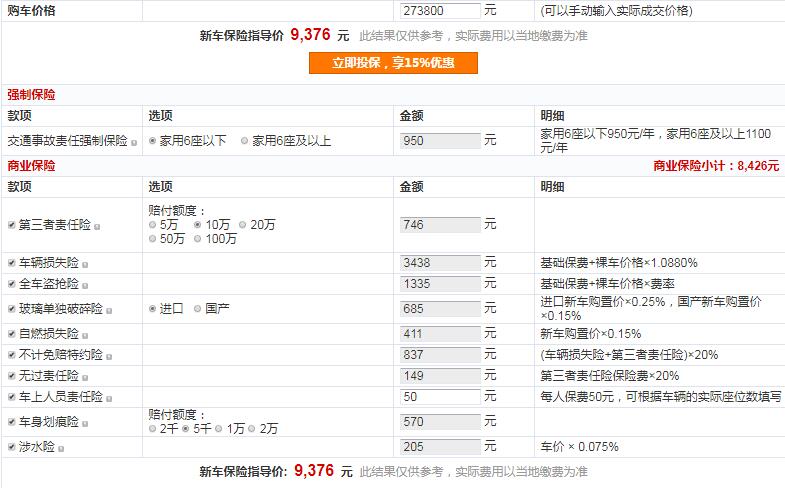This screenshot has height=488, width=785.
Task: Click the 车价 × 0.075% detail text
Action: click(x=579, y=447)
